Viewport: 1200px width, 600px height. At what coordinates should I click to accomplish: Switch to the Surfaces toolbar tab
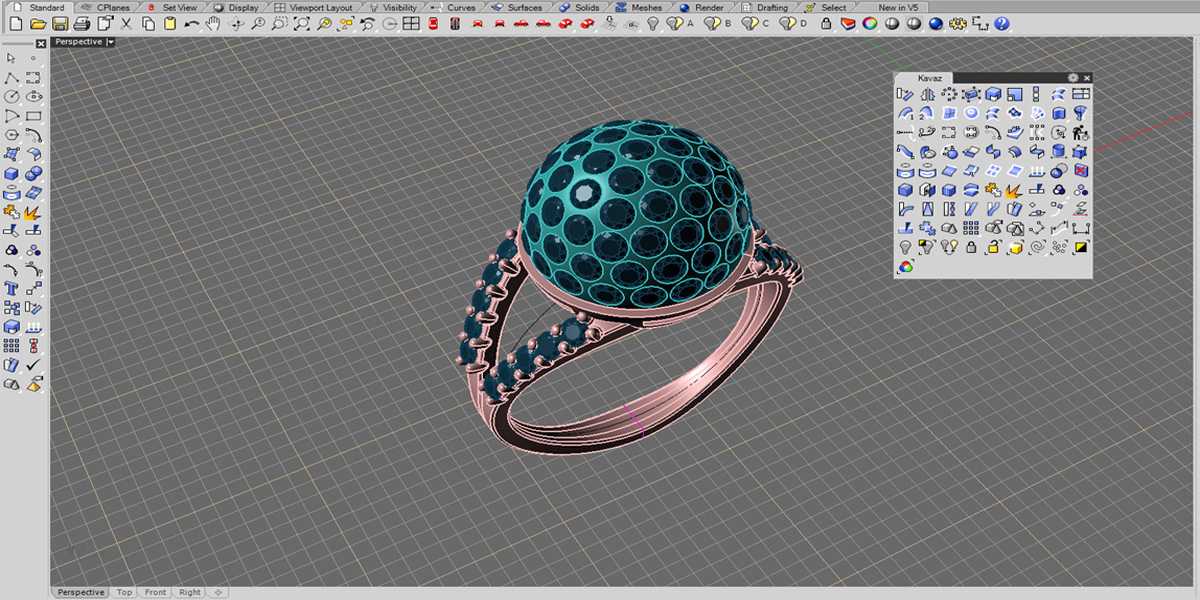coord(518,7)
